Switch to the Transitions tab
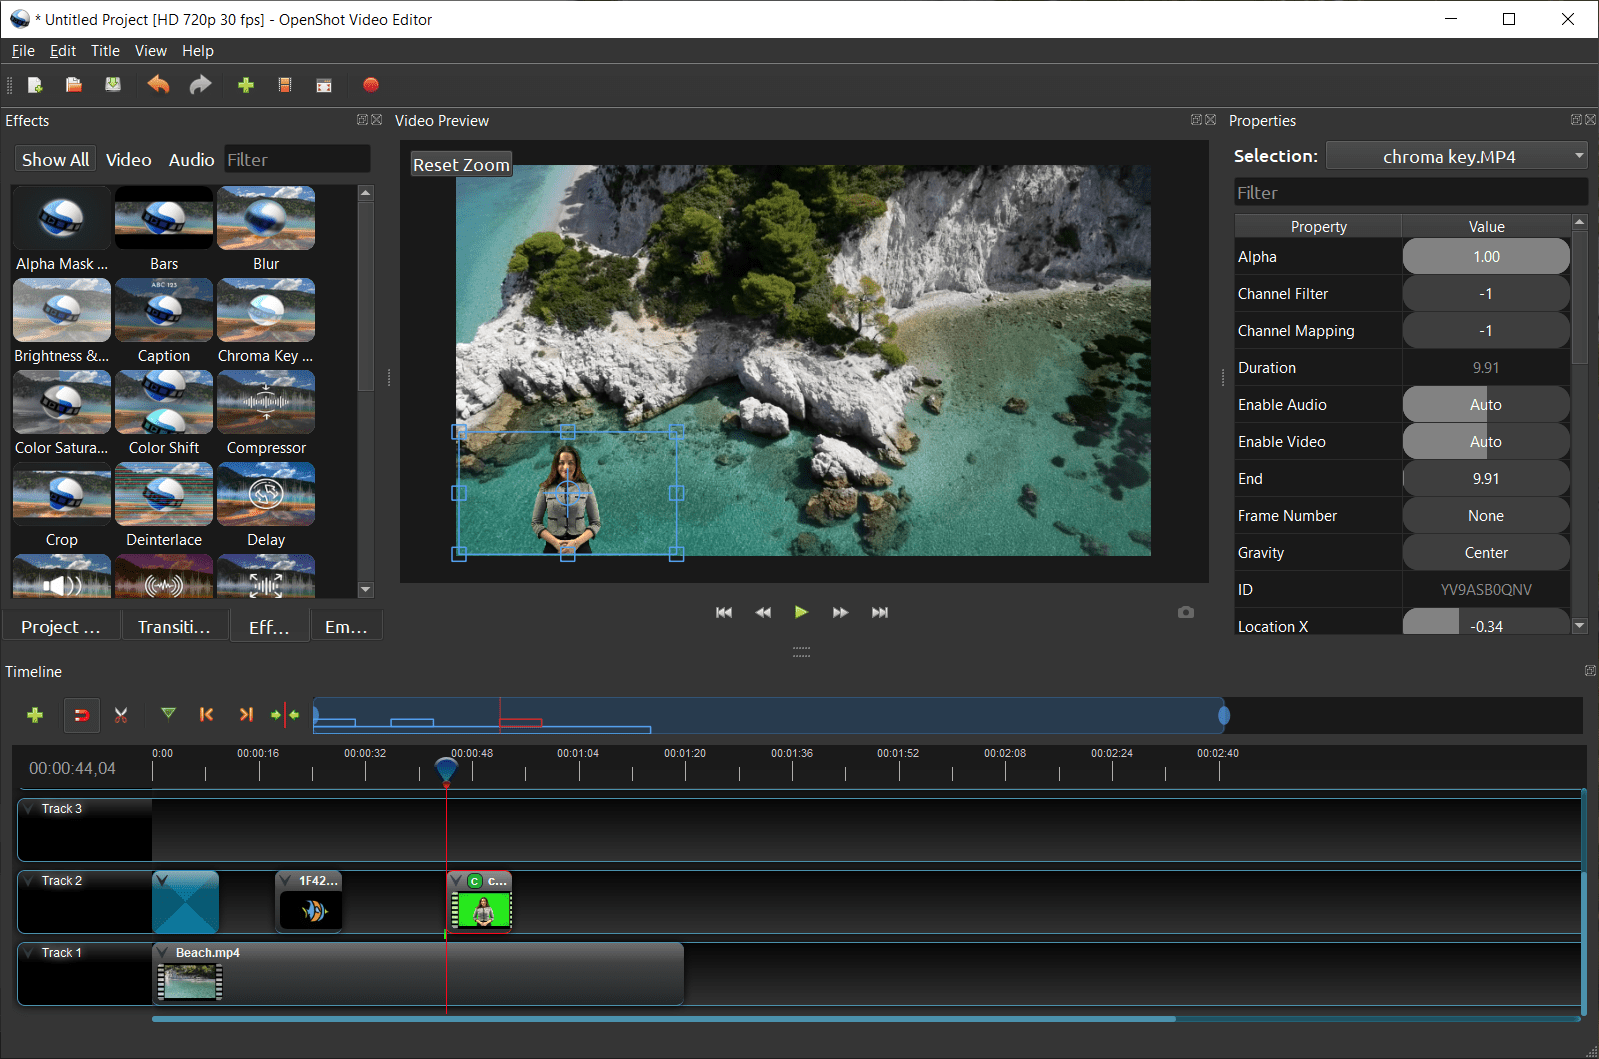The width and height of the screenshot is (1599, 1059). click(x=174, y=627)
